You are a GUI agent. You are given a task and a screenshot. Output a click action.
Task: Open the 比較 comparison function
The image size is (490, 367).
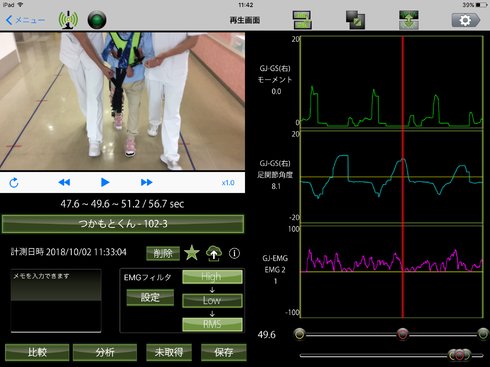click(37, 352)
